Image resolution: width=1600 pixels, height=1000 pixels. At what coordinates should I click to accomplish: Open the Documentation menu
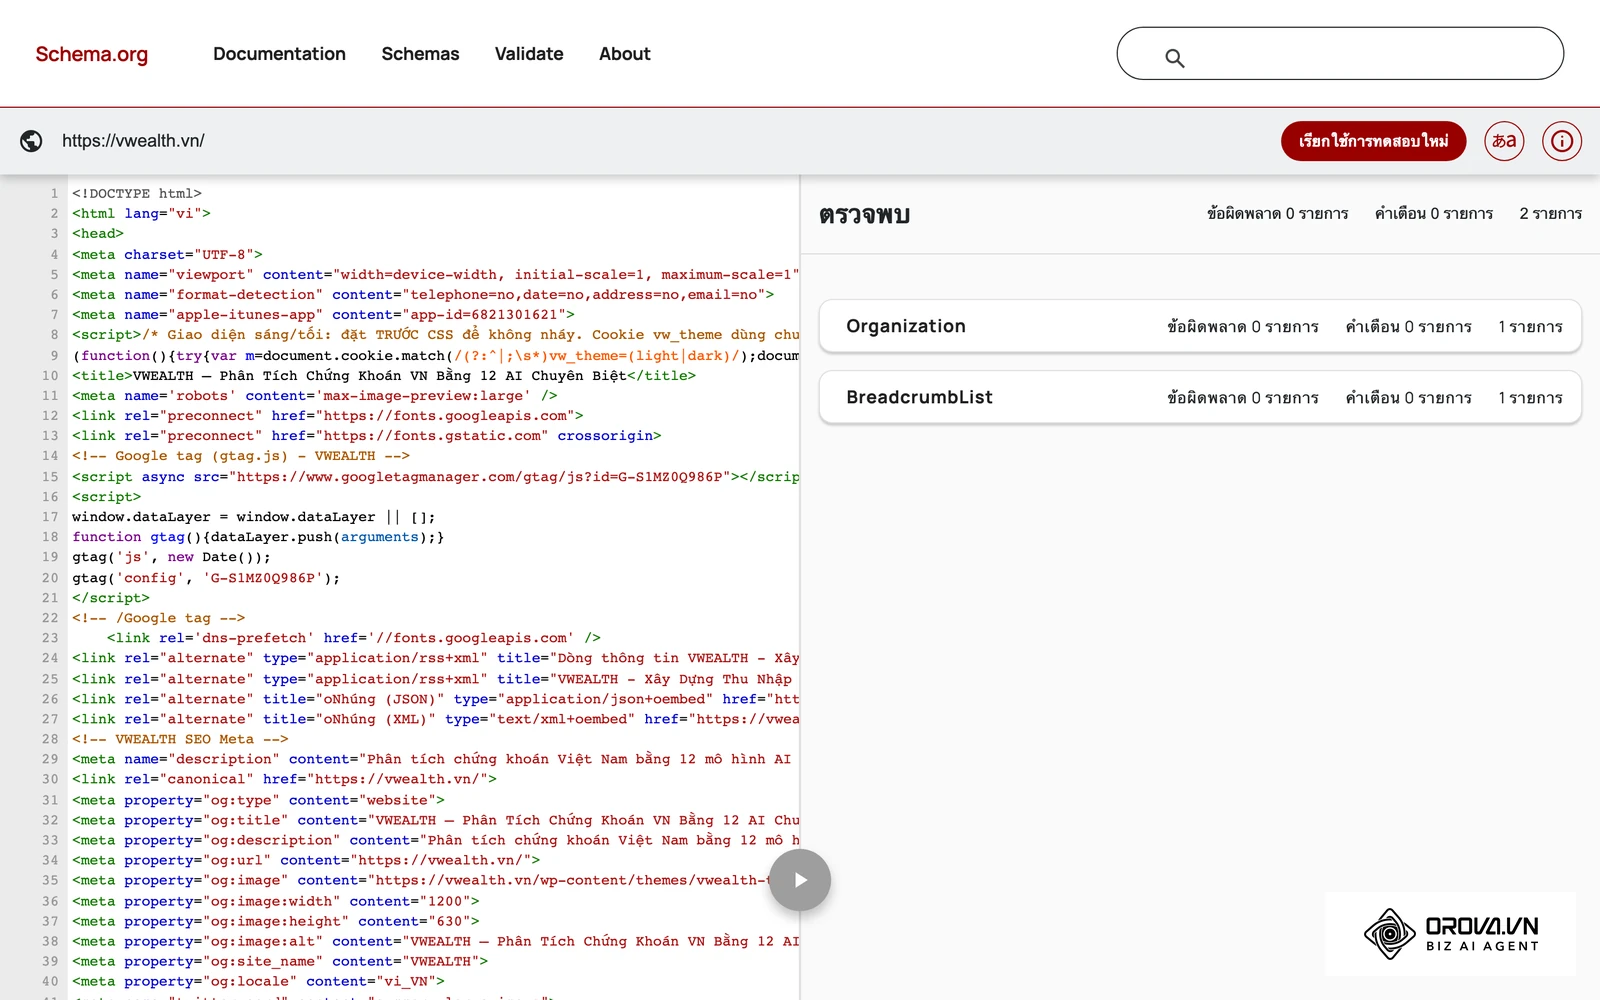click(x=279, y=54)
